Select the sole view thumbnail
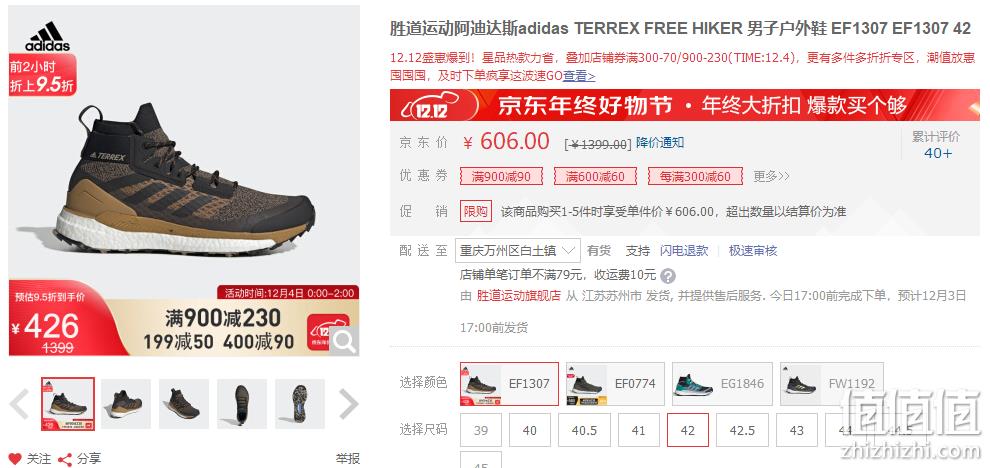This screenshot has height=468, width=990. [x=300, y=404]
